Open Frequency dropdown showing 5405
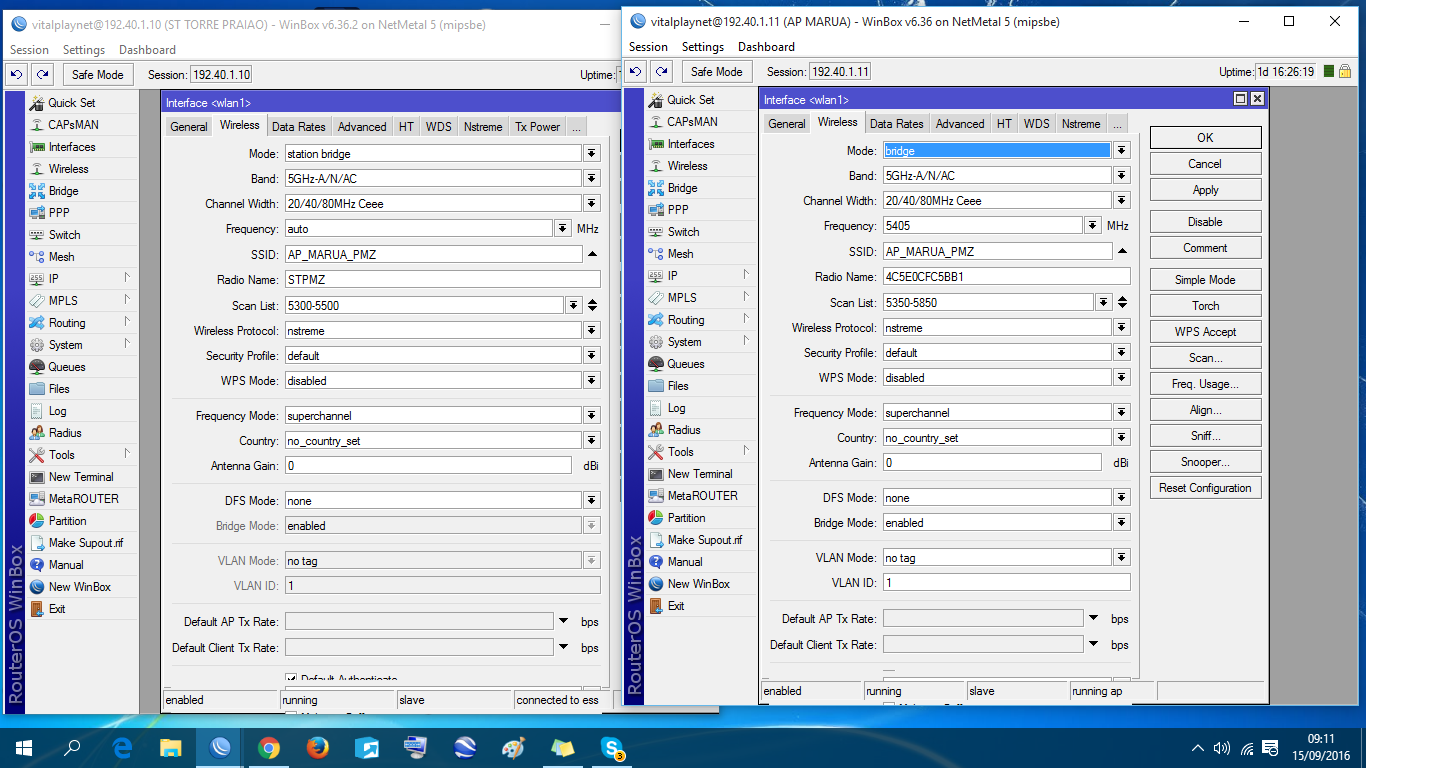Screen dimensions: 1447x768 click(x=1093, y=226)
